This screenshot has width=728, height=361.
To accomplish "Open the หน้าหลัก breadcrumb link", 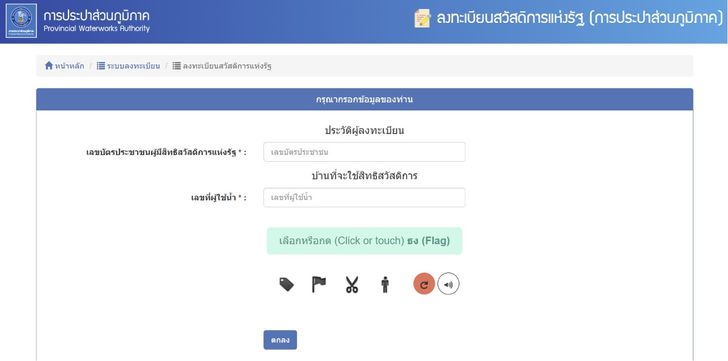I will click(x=70, y=66).
